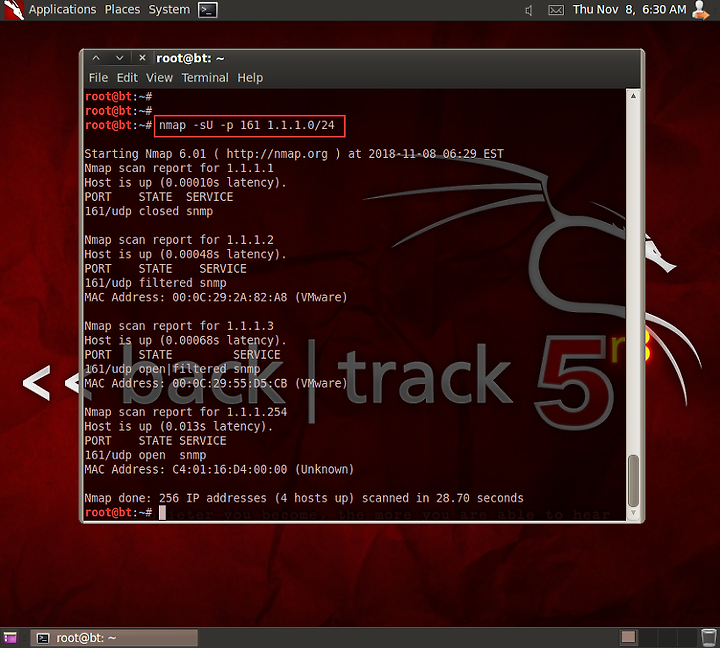Click MAC Address 00:0C:29:2A:82:A8 line
This screenshot has height=648, width=720.
point(216,297)
